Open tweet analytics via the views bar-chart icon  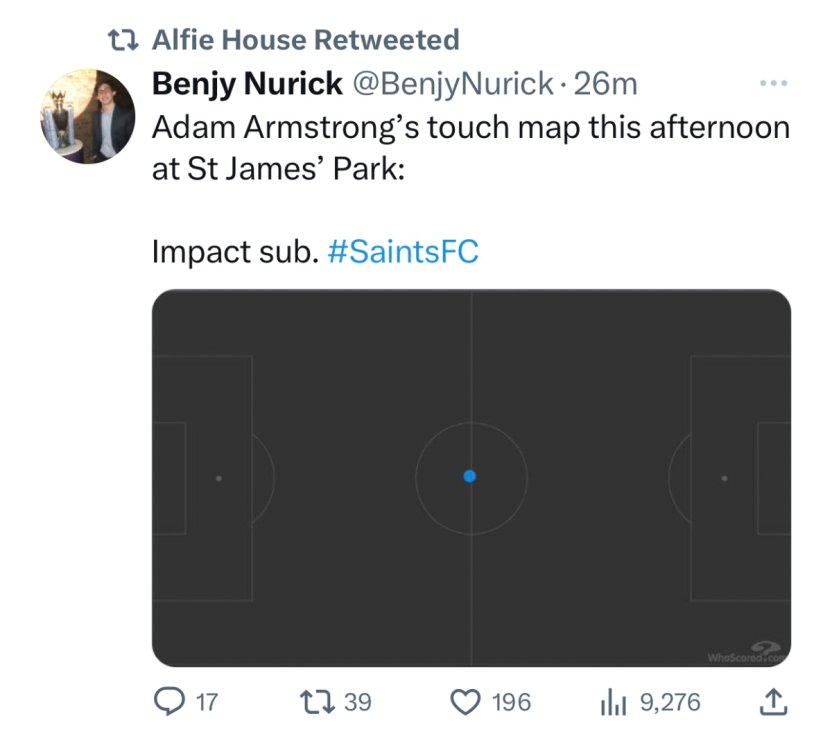(613, 703)
